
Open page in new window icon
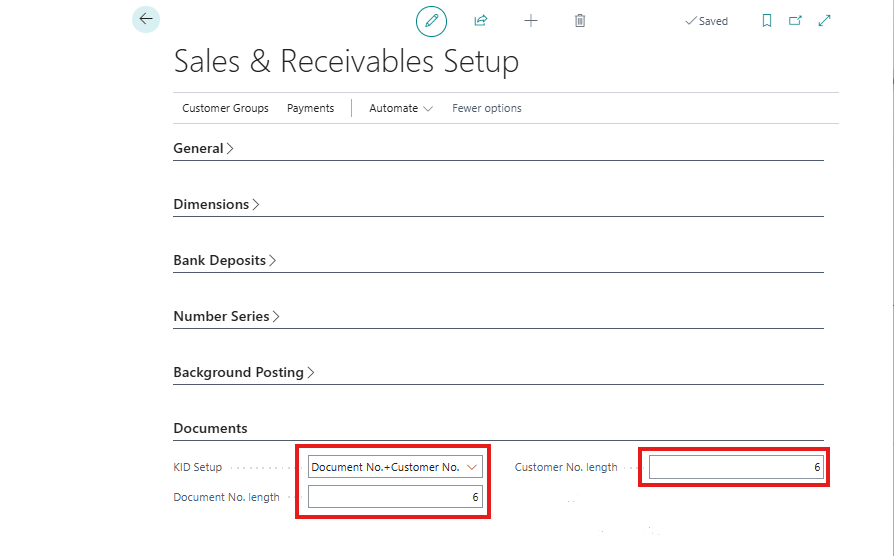tap(796, 21)
